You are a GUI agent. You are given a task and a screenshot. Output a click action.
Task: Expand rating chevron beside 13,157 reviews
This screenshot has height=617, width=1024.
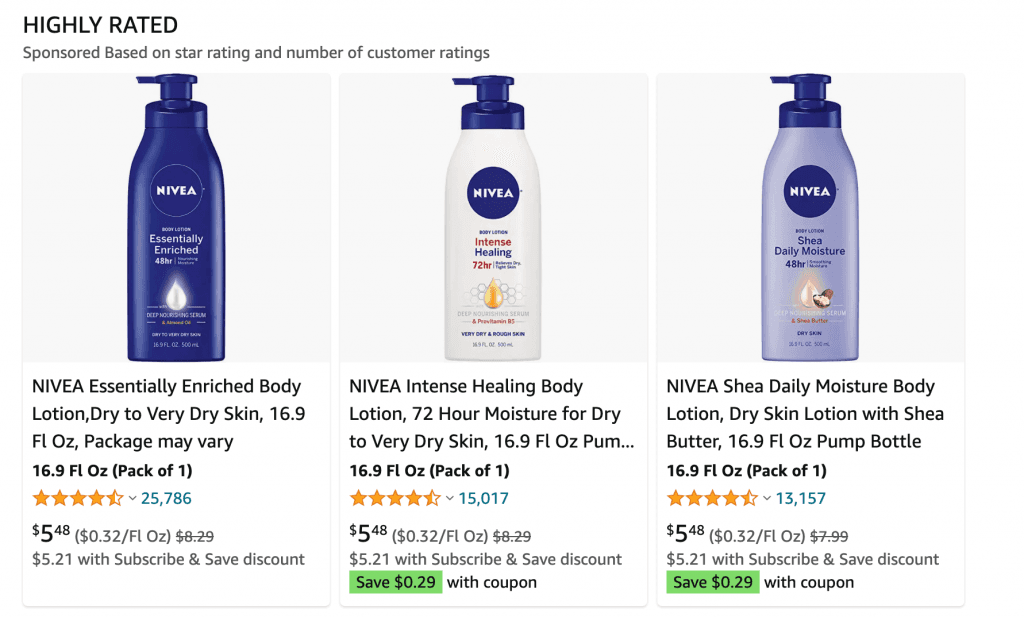click(767, 498)
